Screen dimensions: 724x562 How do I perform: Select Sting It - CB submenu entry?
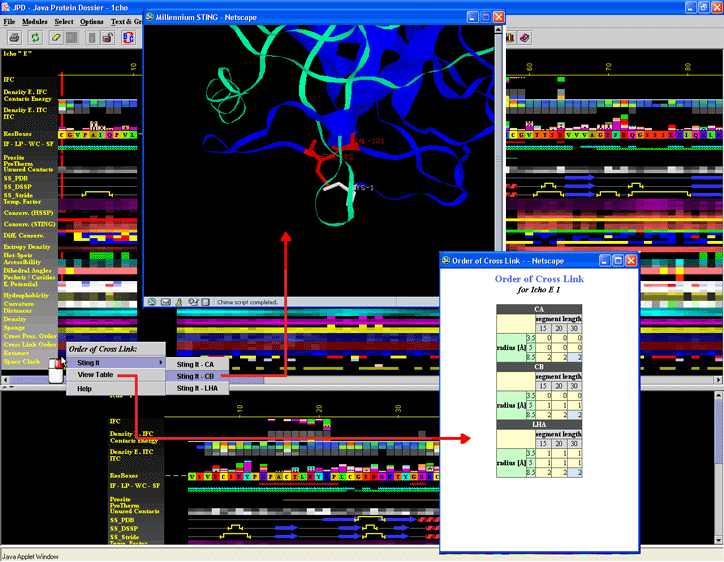197,376
